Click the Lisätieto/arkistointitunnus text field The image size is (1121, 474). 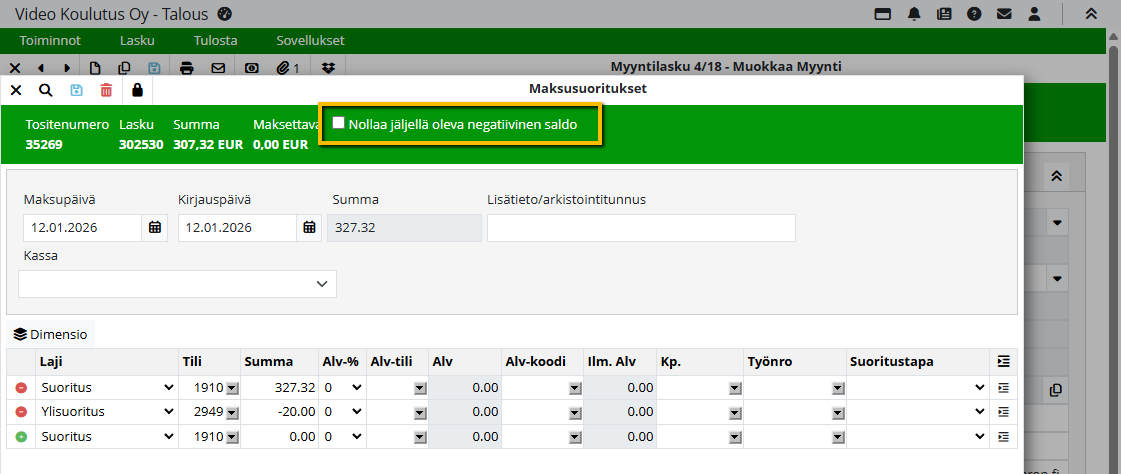(x=640, y=228)
